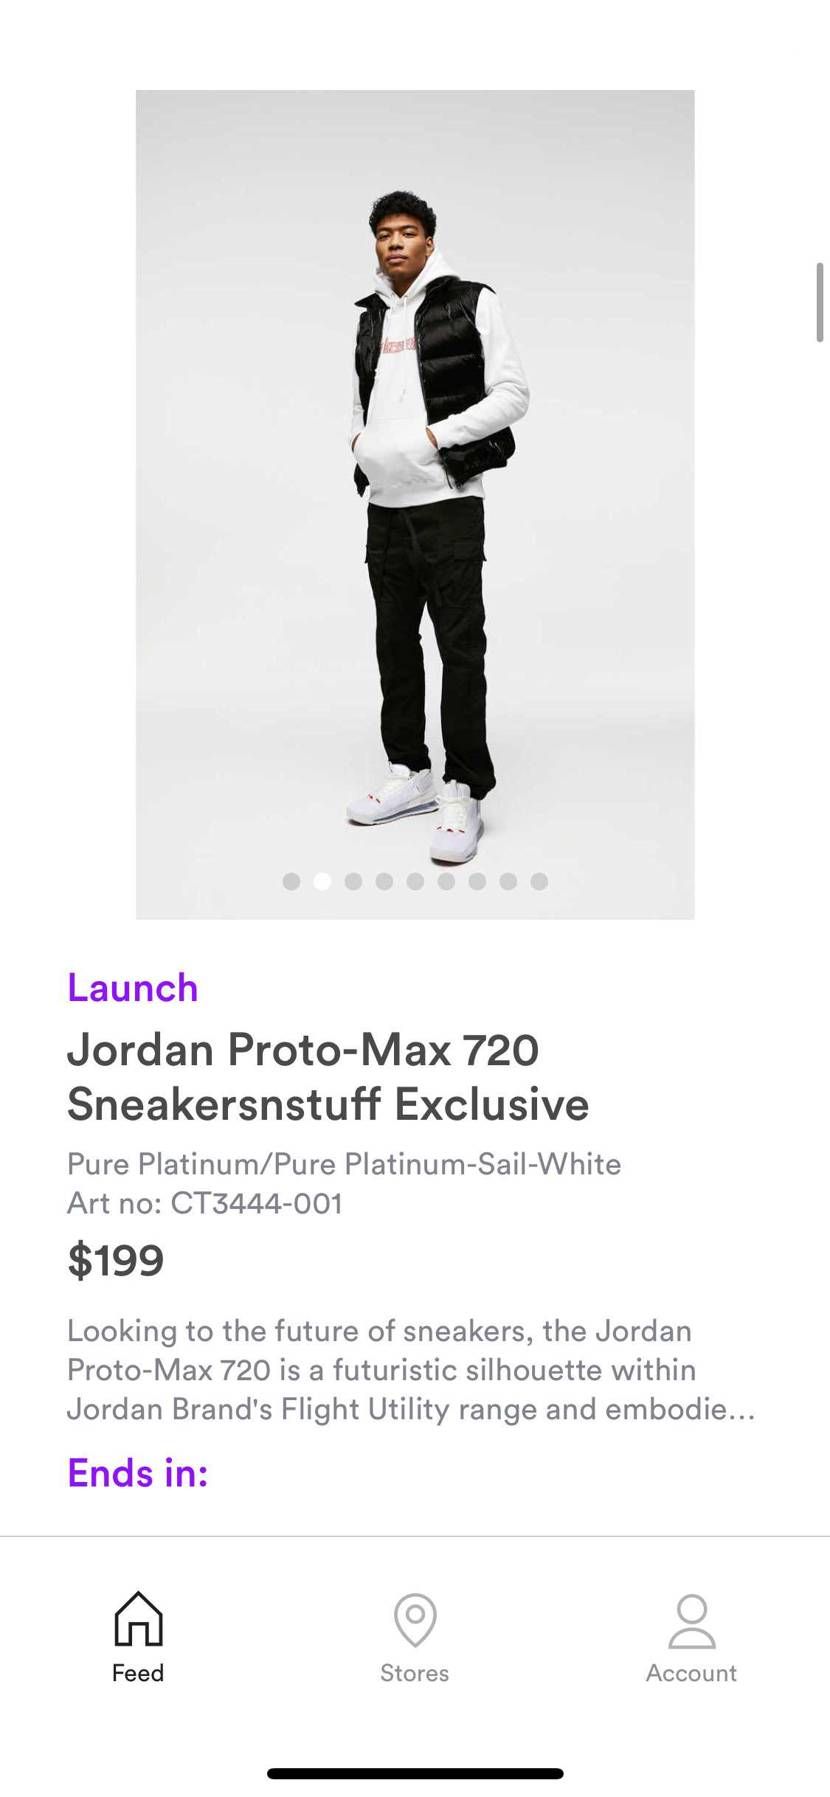Viewport: 830px width, 1797px height.
Task: Expand the truncated product description text
Action: (411, 1370)
